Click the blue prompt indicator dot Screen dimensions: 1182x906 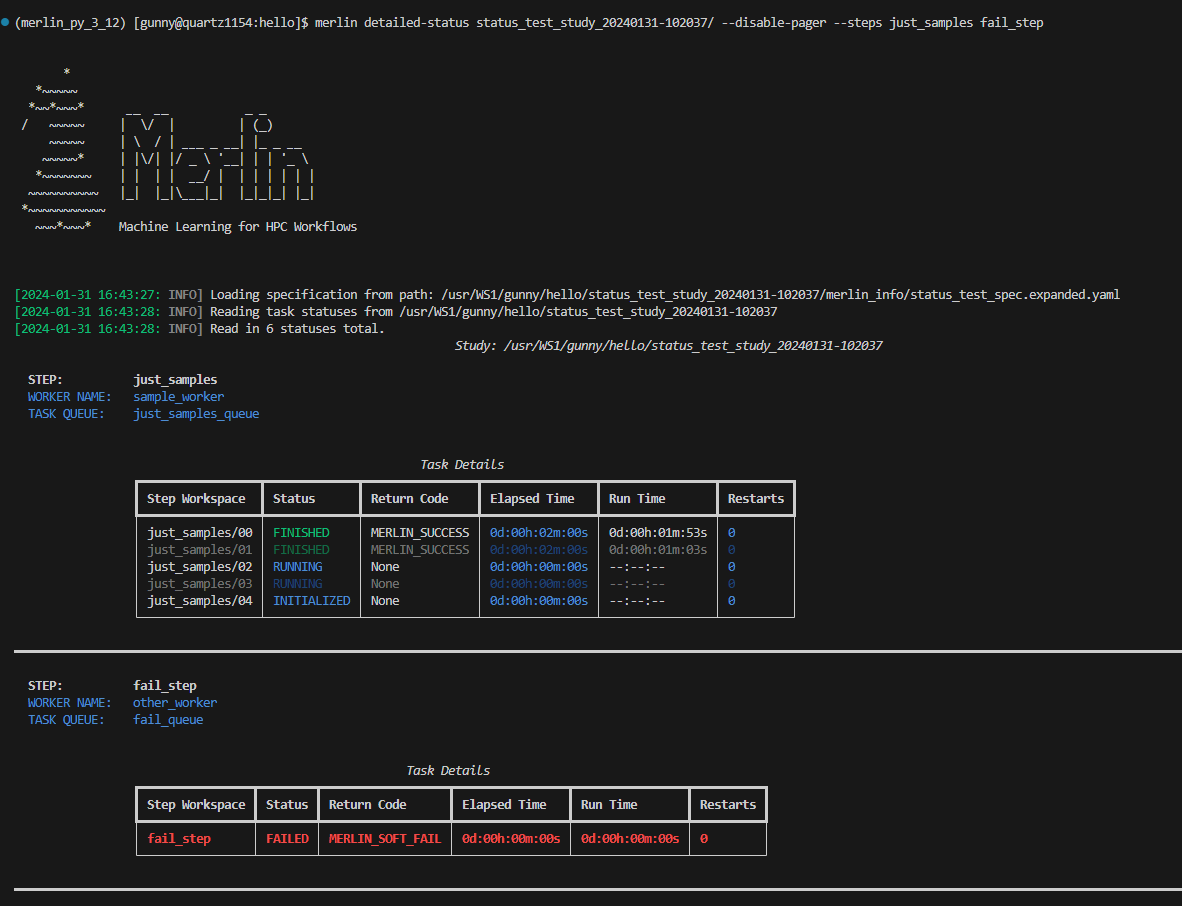5,23
